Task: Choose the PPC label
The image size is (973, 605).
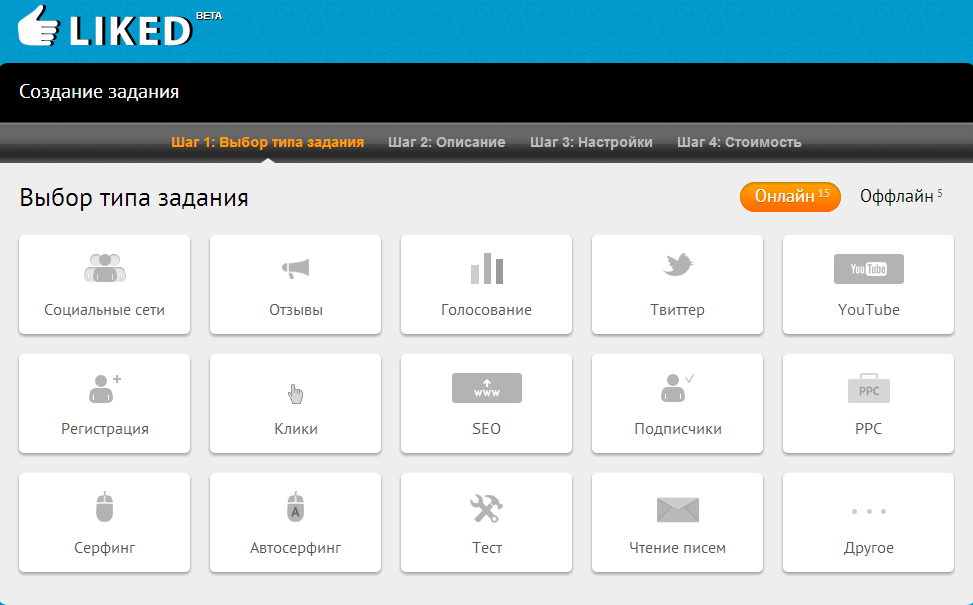Action: [x=869, y=429]
